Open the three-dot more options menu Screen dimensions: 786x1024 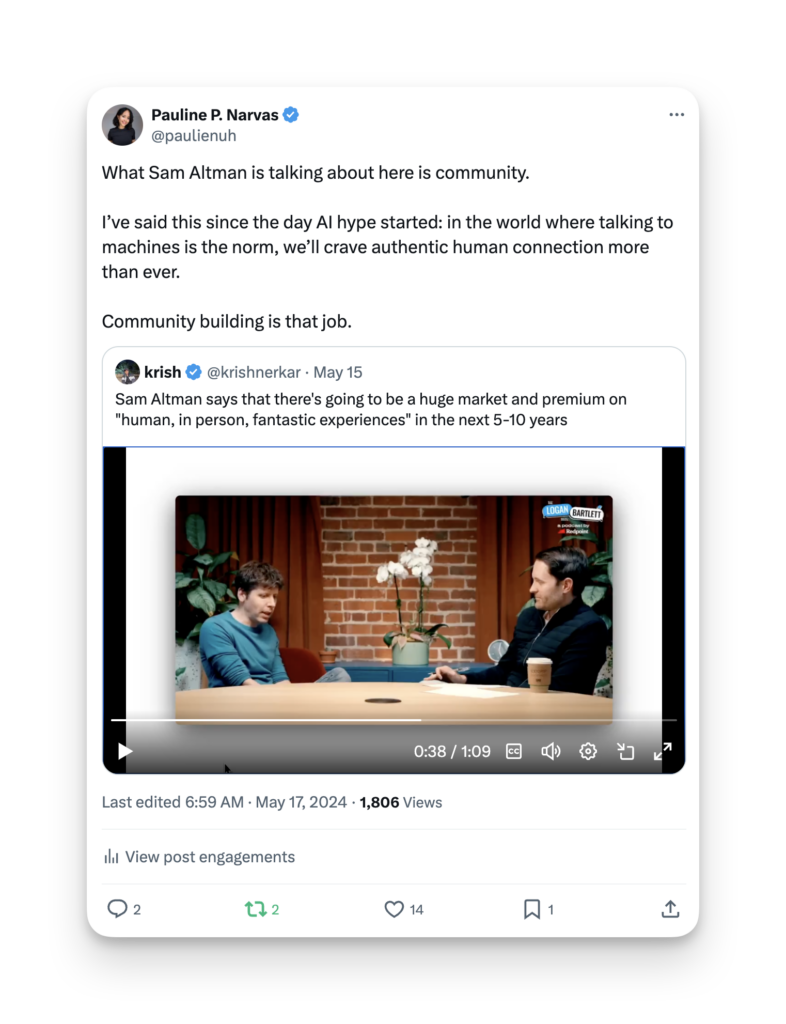677,115
